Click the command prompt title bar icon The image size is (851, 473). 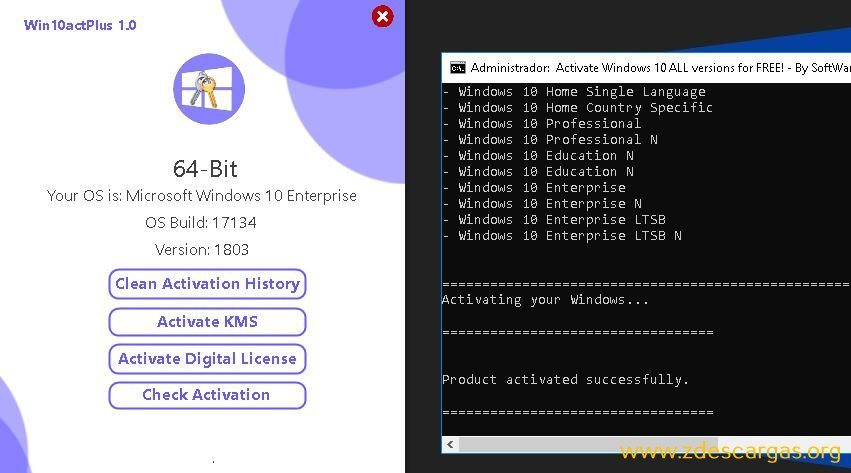458,68
